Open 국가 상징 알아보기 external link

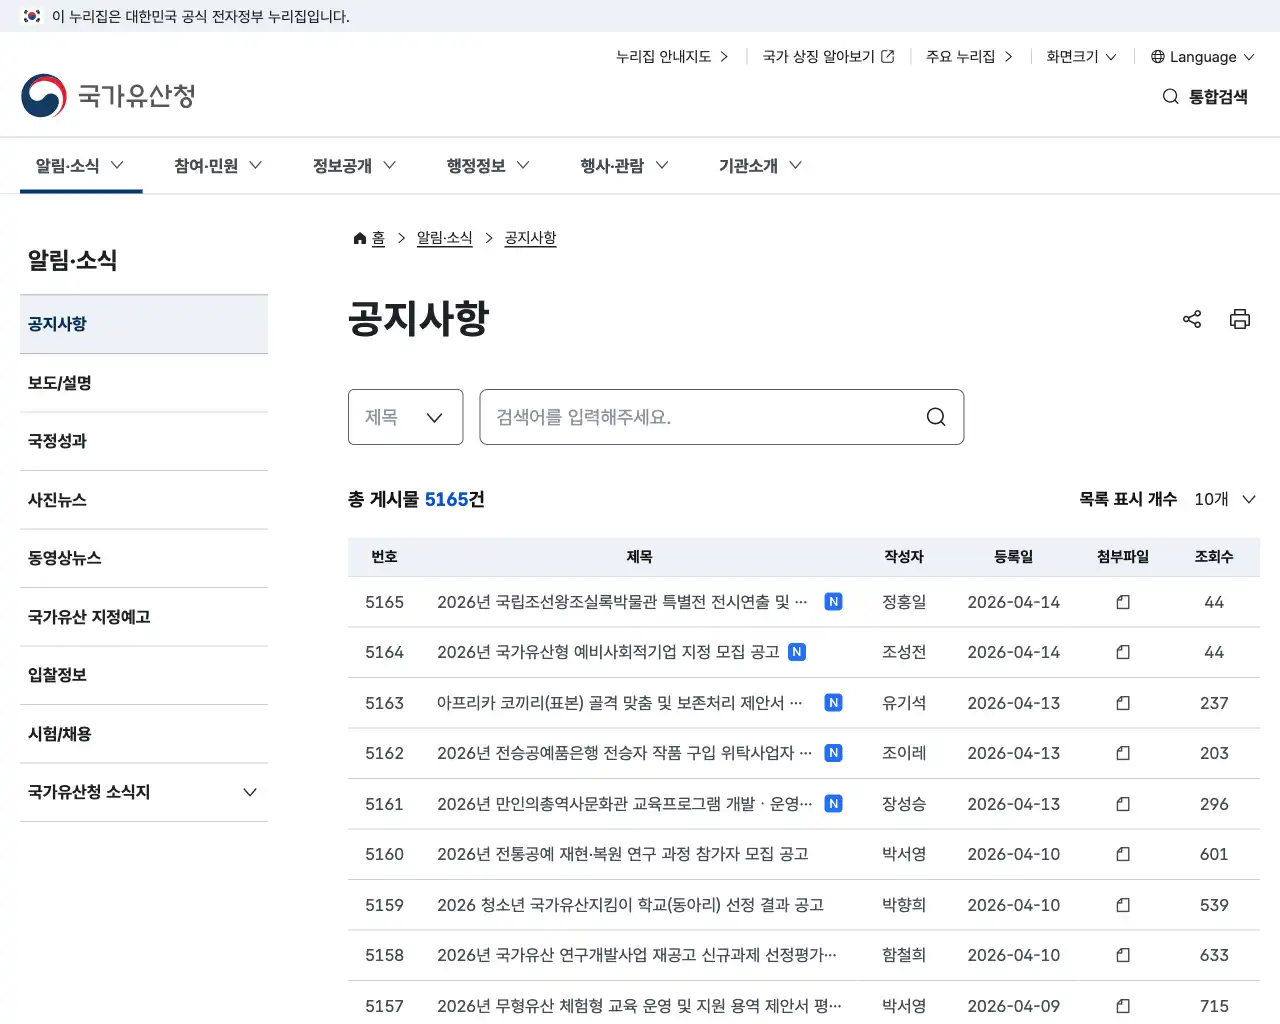(x=828, y=57)
